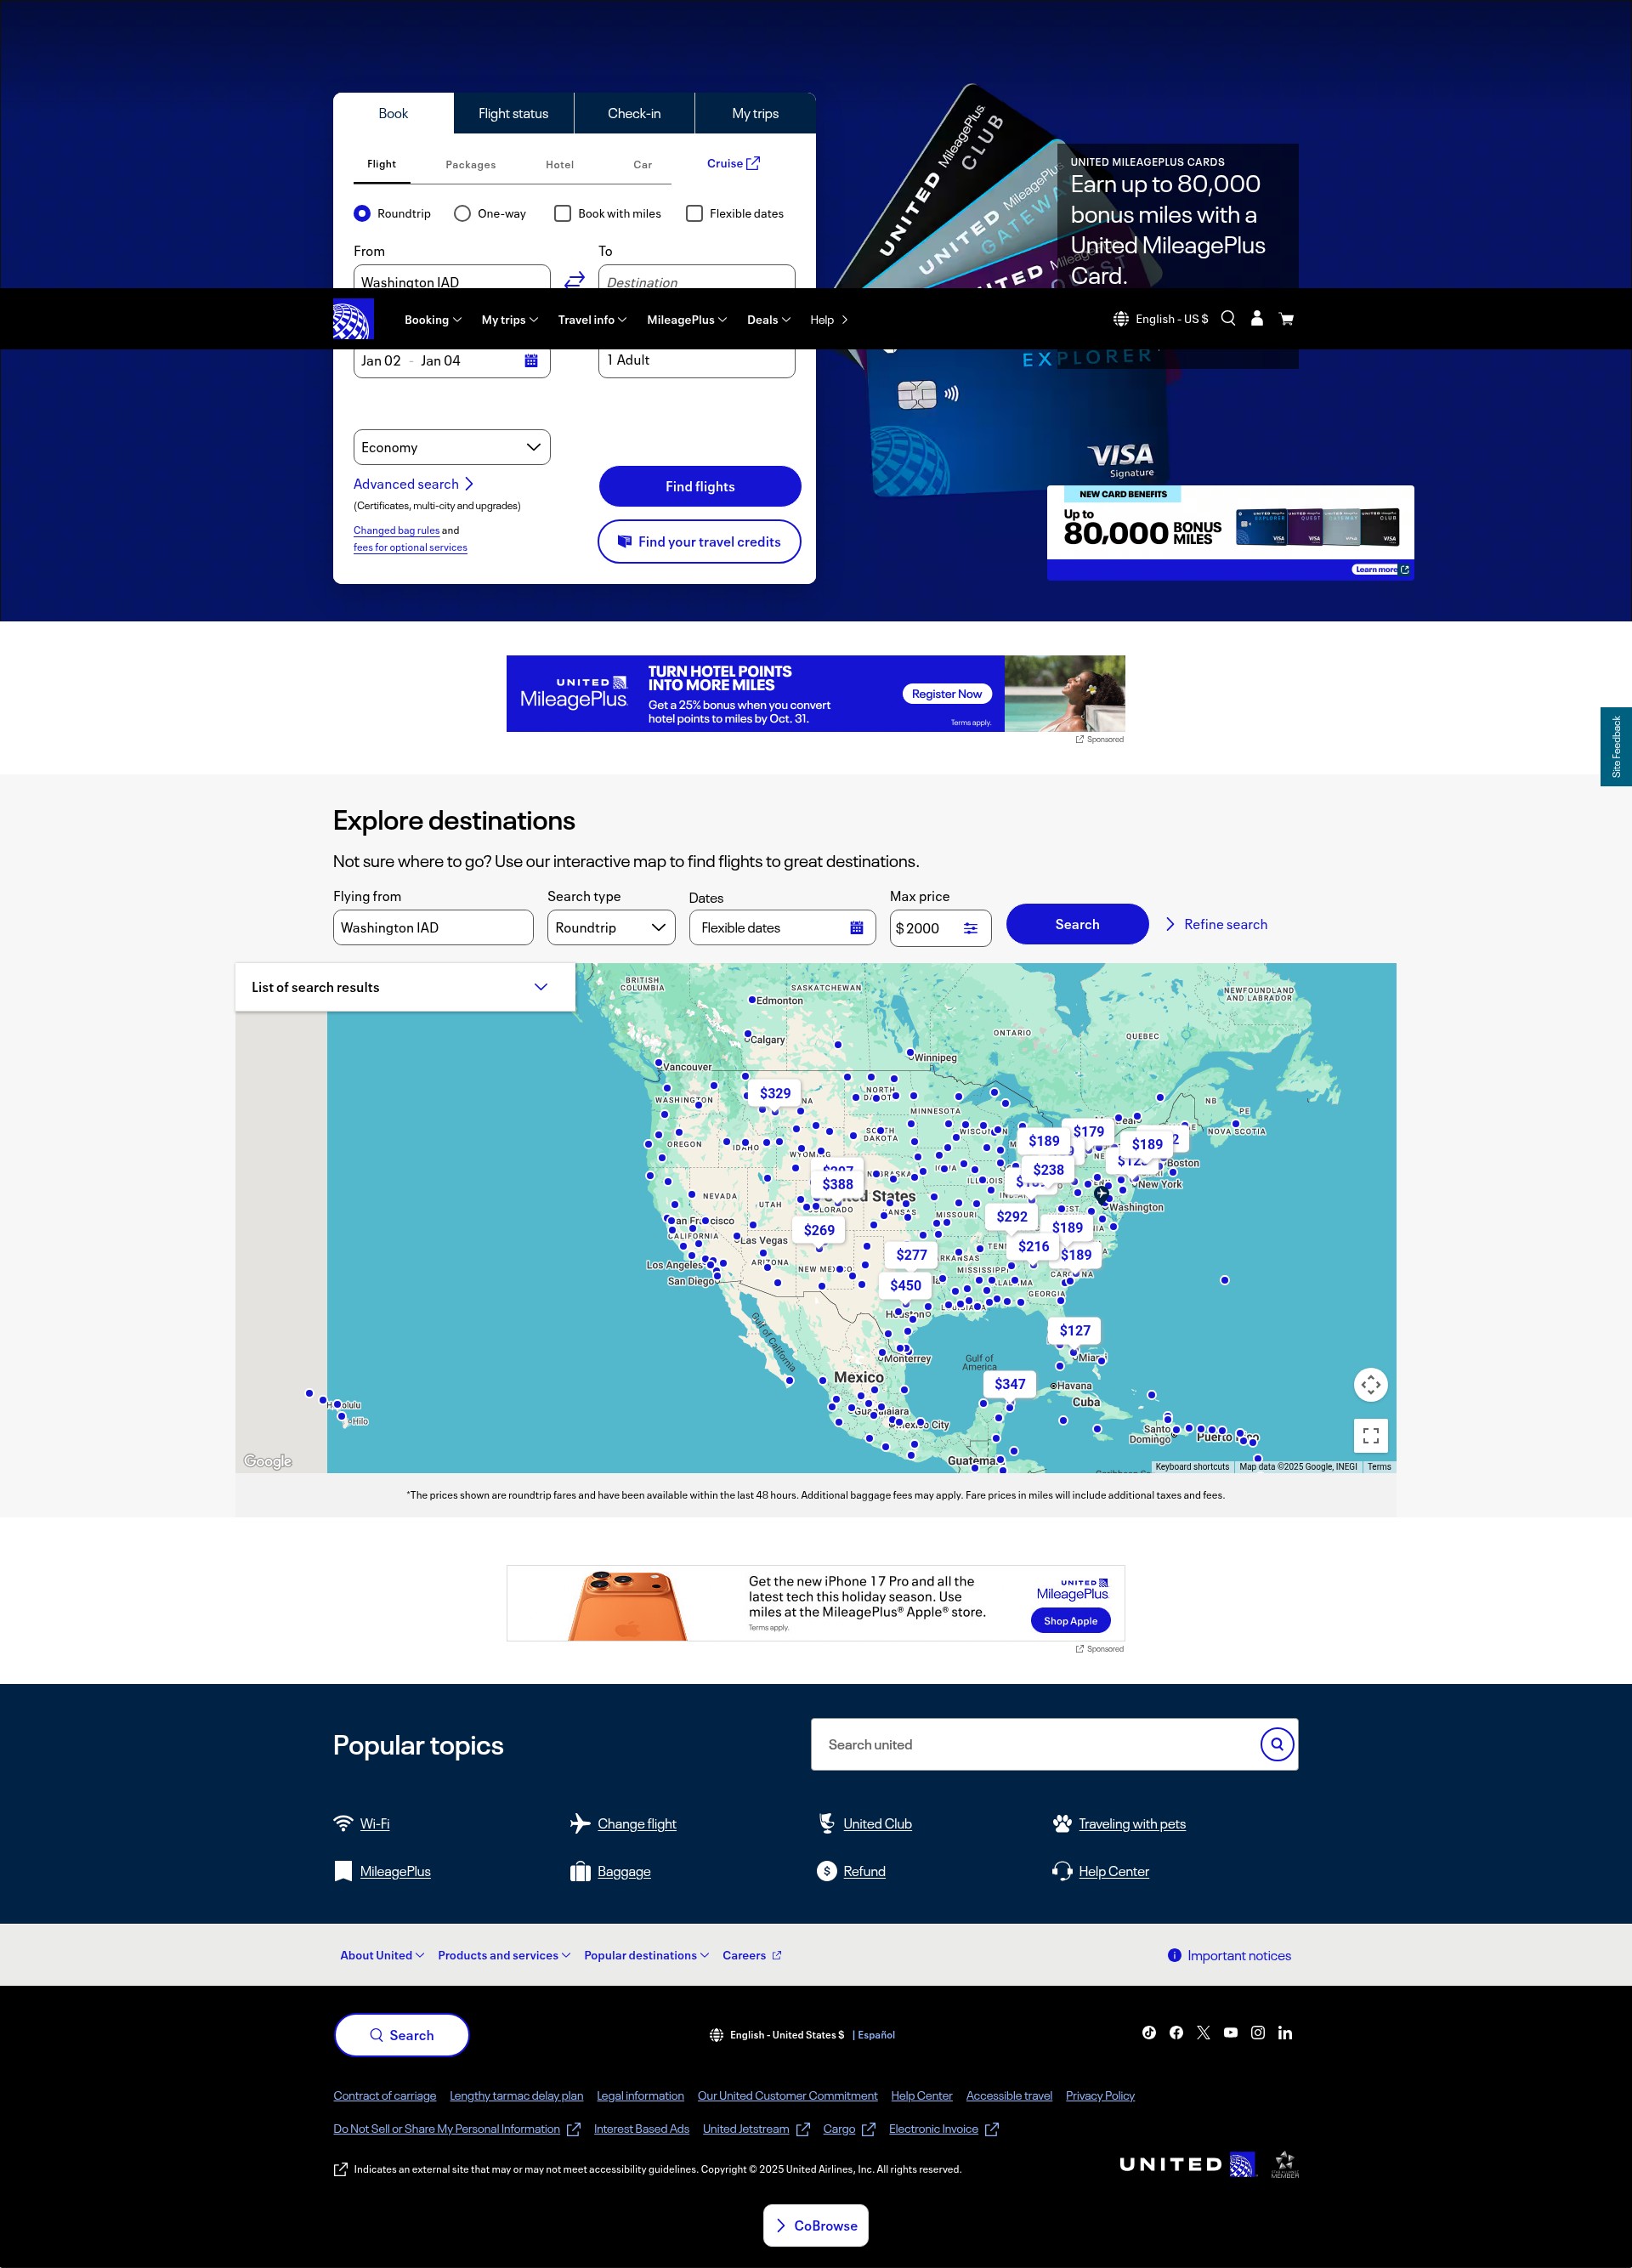
Task: Click Shop Apple in the iPhone ad
Action: 1070,1621
